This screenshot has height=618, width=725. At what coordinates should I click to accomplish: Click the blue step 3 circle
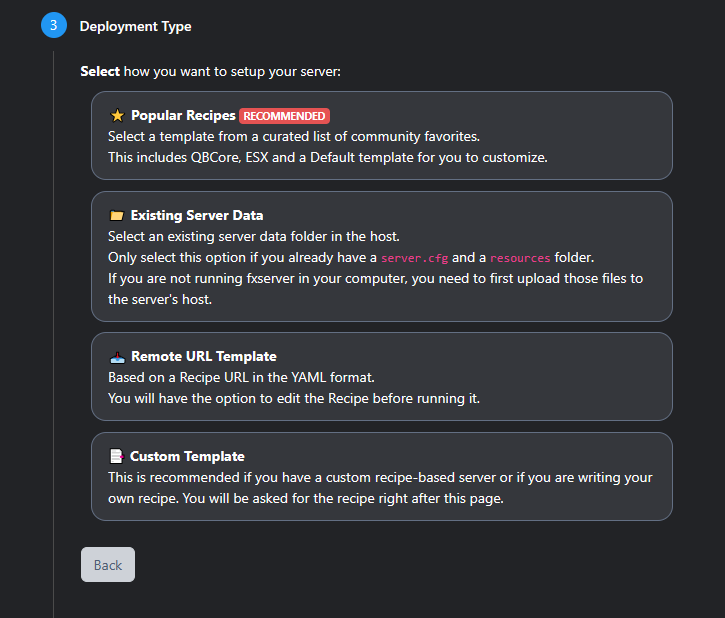pos(54,26)
